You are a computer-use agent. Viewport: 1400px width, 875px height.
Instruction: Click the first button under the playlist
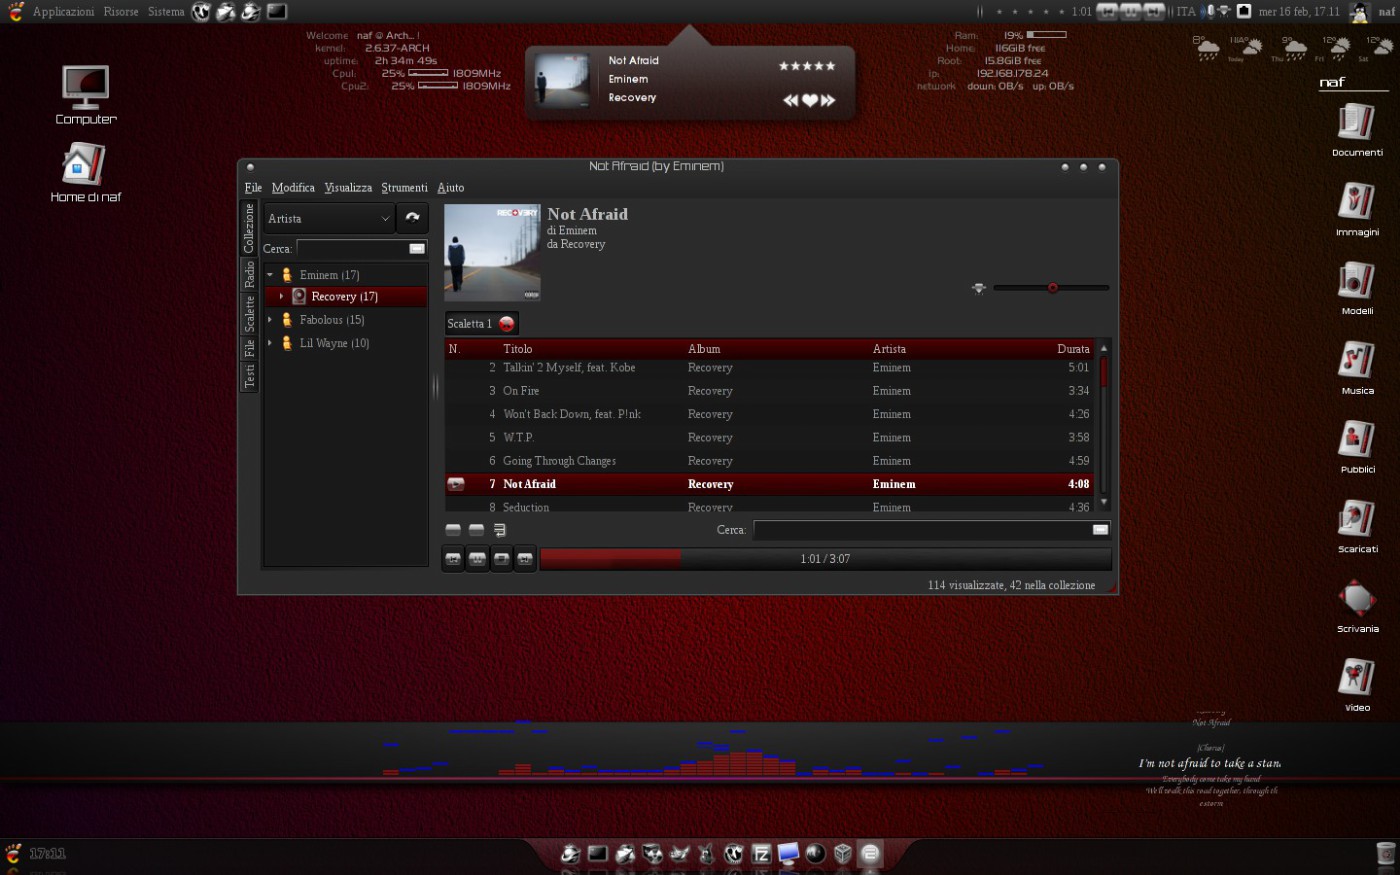(x=453, y=530)
